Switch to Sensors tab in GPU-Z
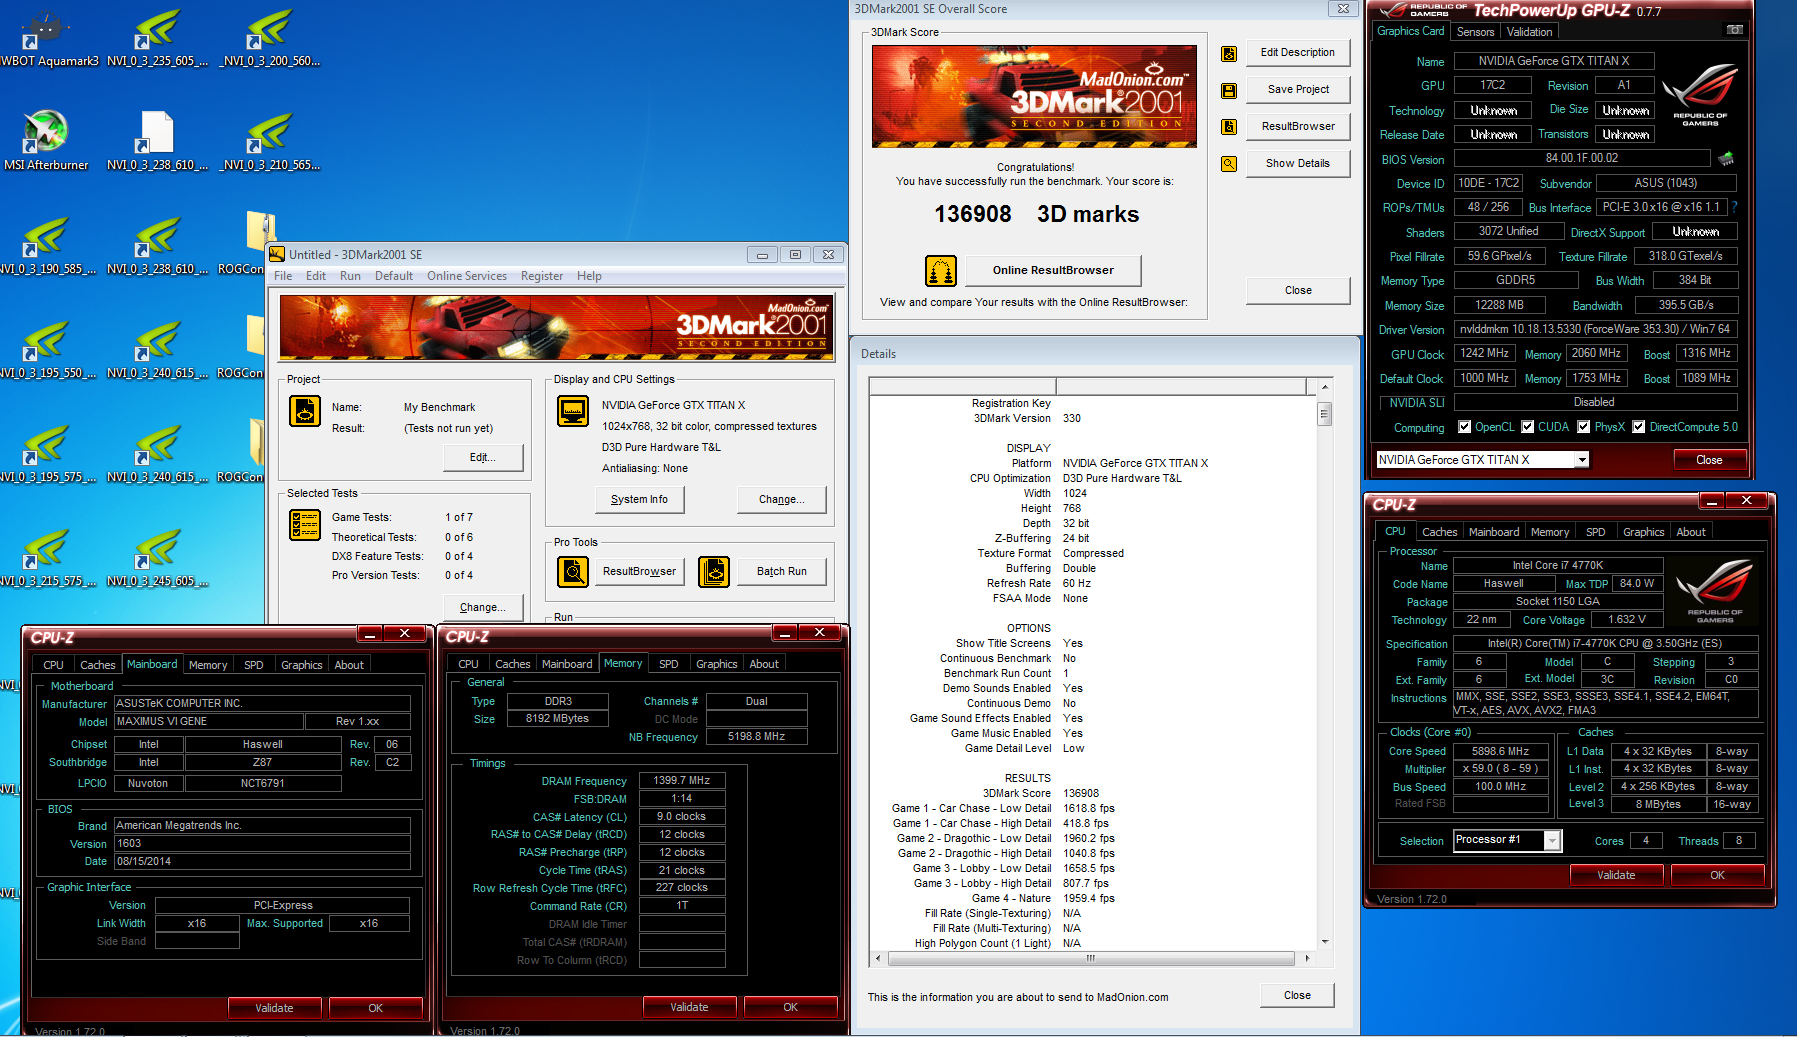1797x1037 pixels. pos(1475,32)
